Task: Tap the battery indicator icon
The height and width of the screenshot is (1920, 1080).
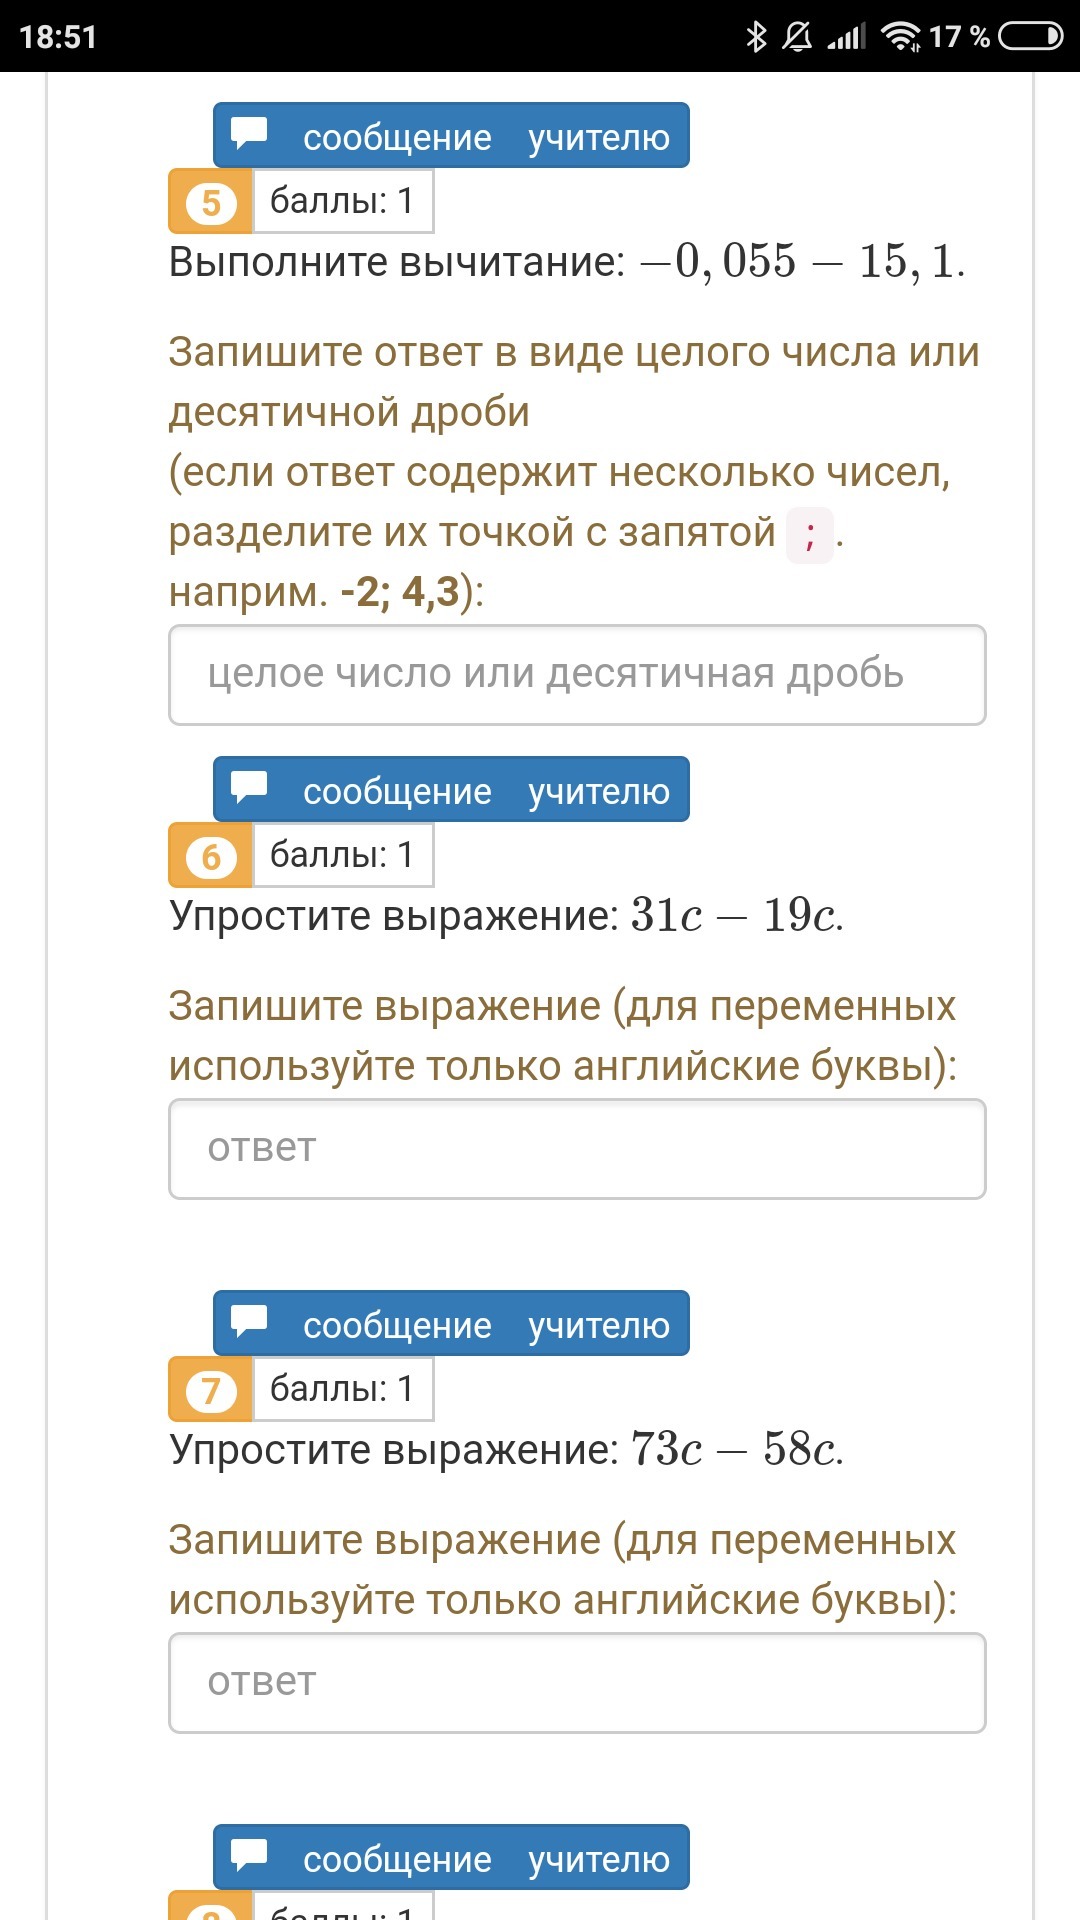Action: click(1031, 37)
